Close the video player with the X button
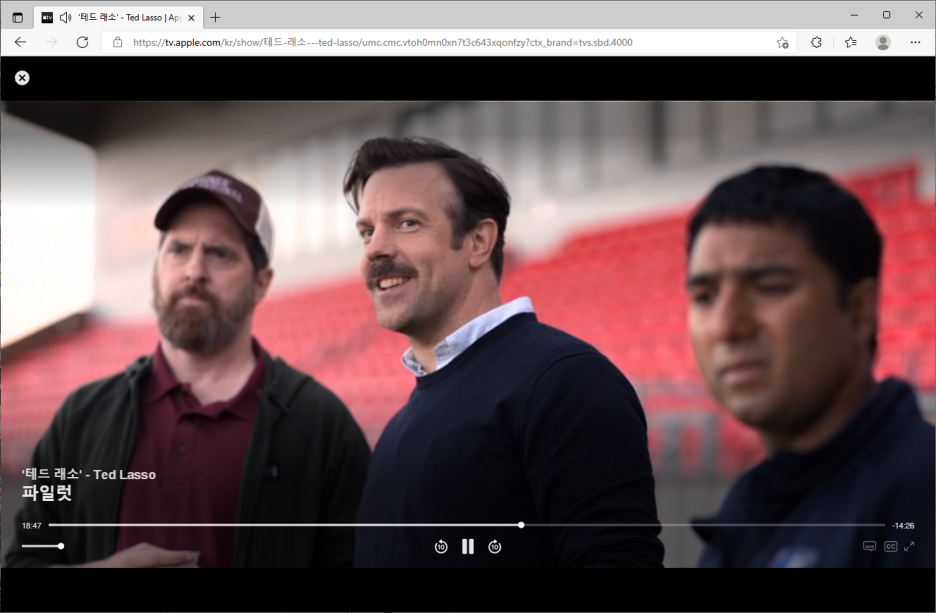The height and width of the screenshot is (613, 936). click(22, 78)
